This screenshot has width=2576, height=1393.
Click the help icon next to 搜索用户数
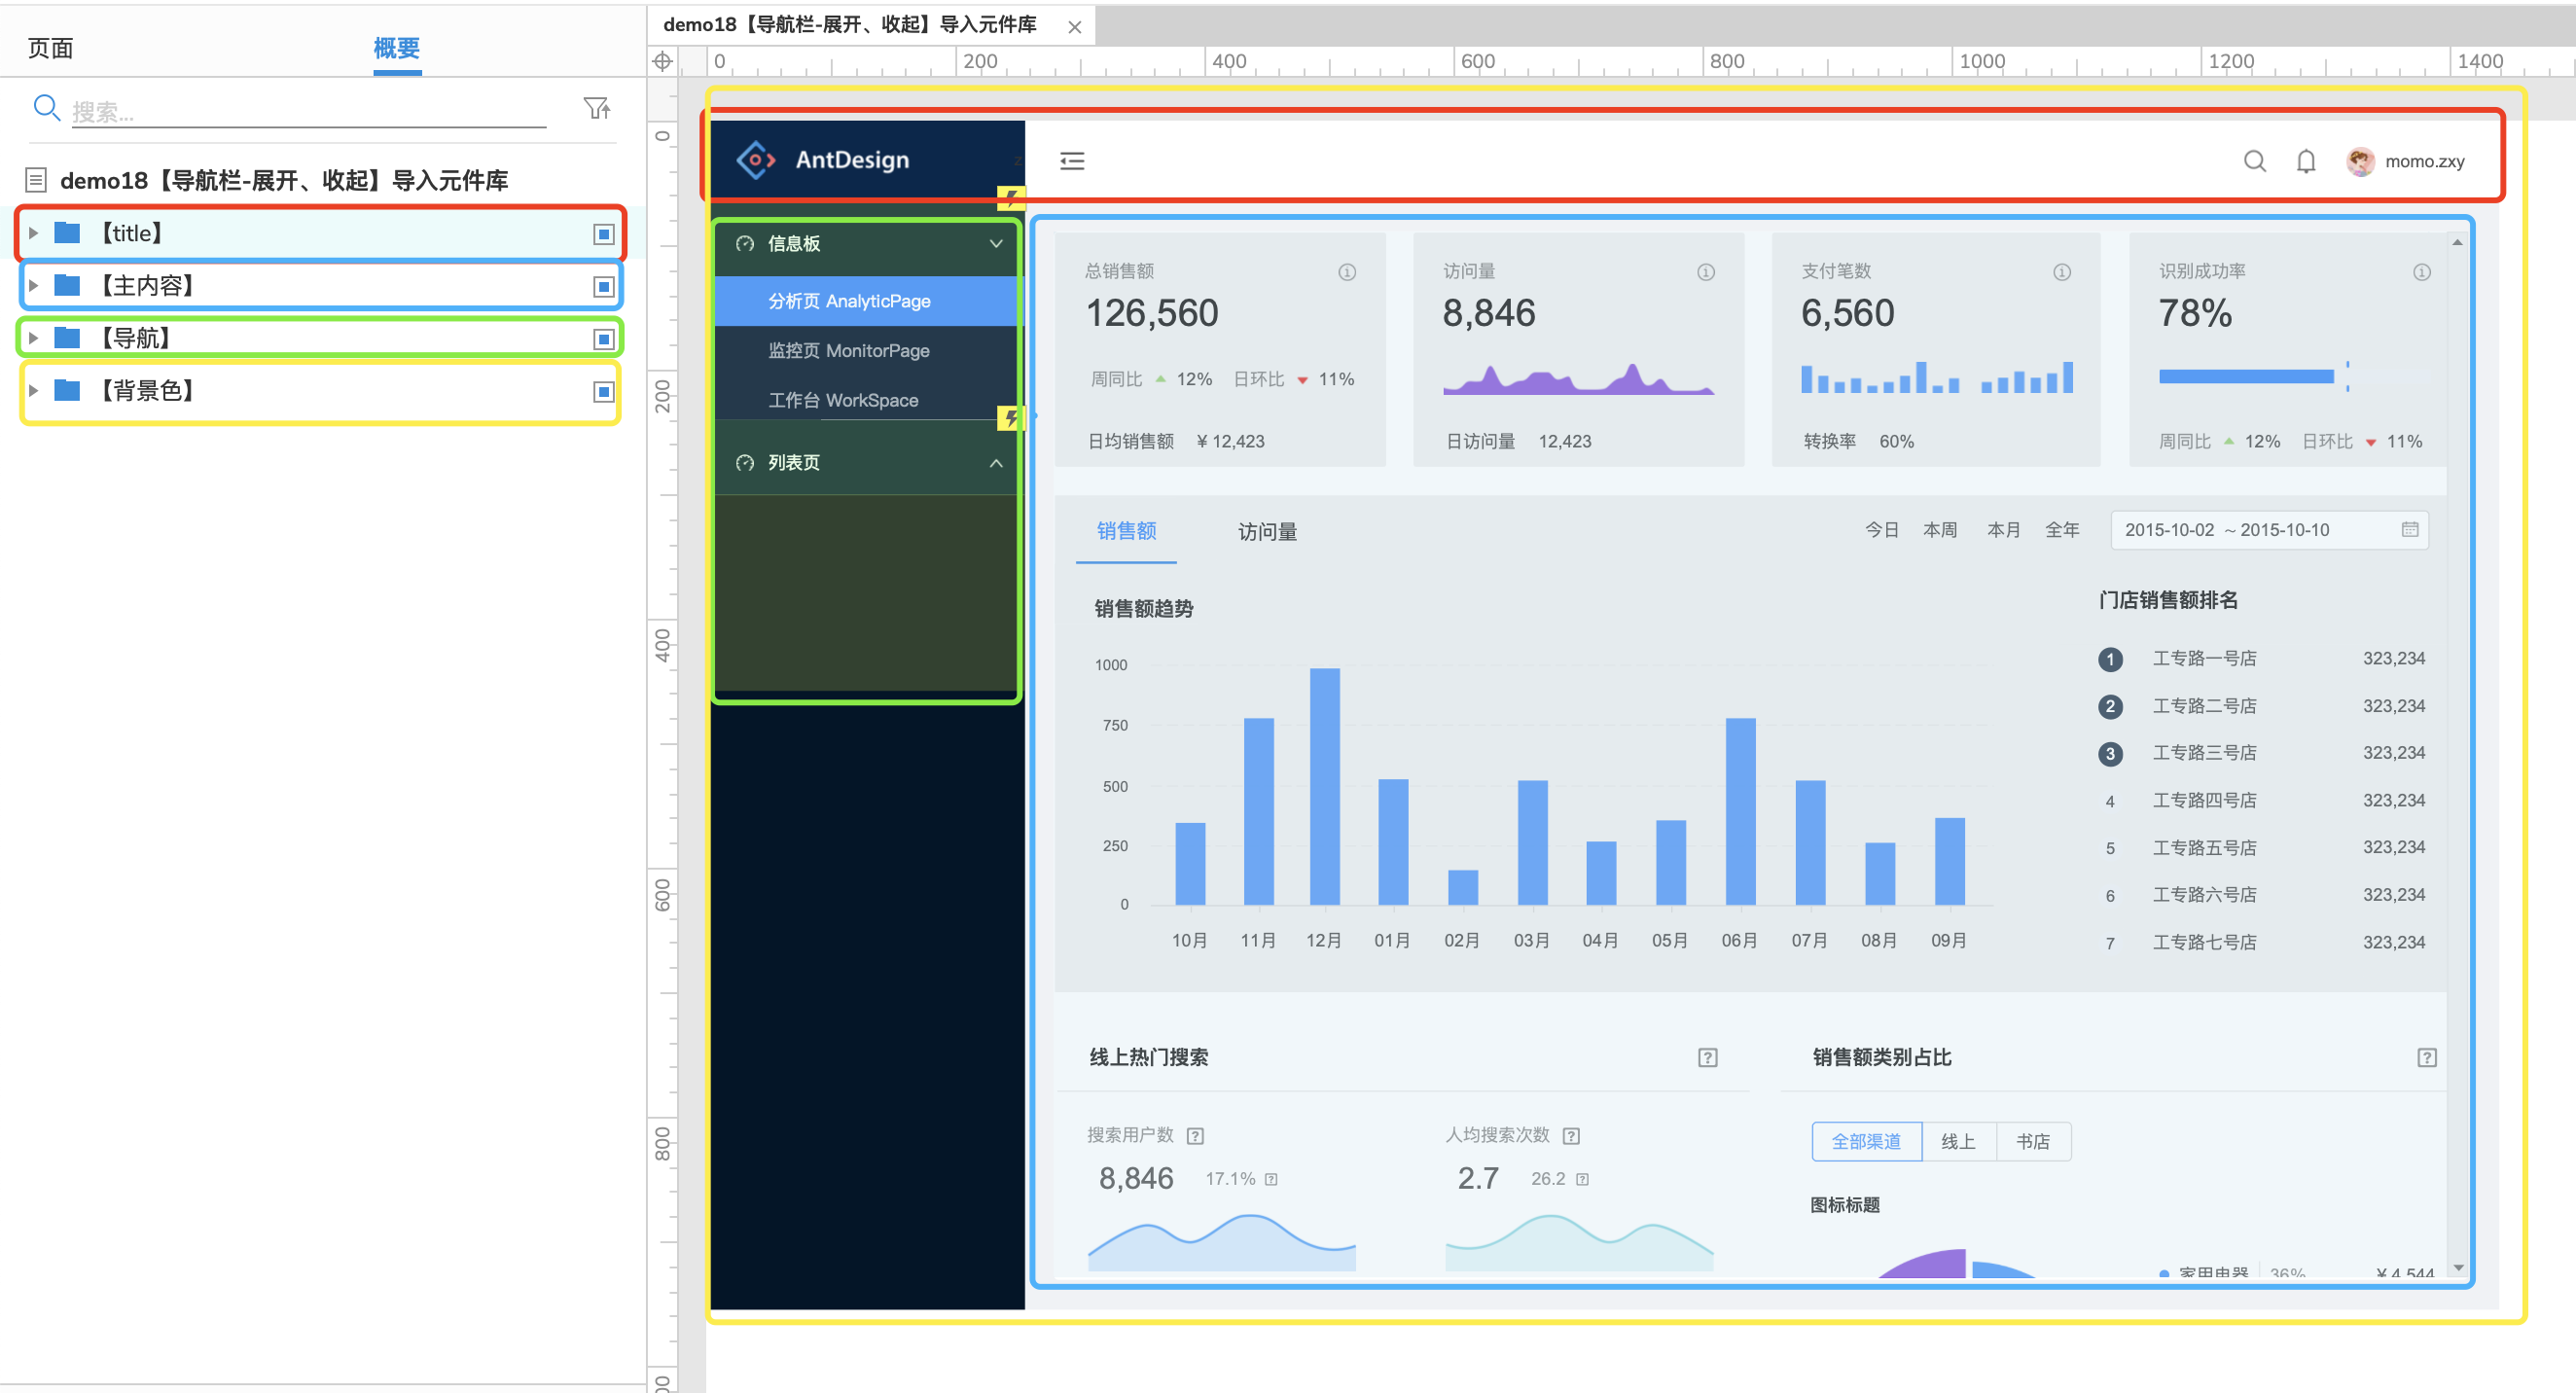(x=1195, y=1136)
